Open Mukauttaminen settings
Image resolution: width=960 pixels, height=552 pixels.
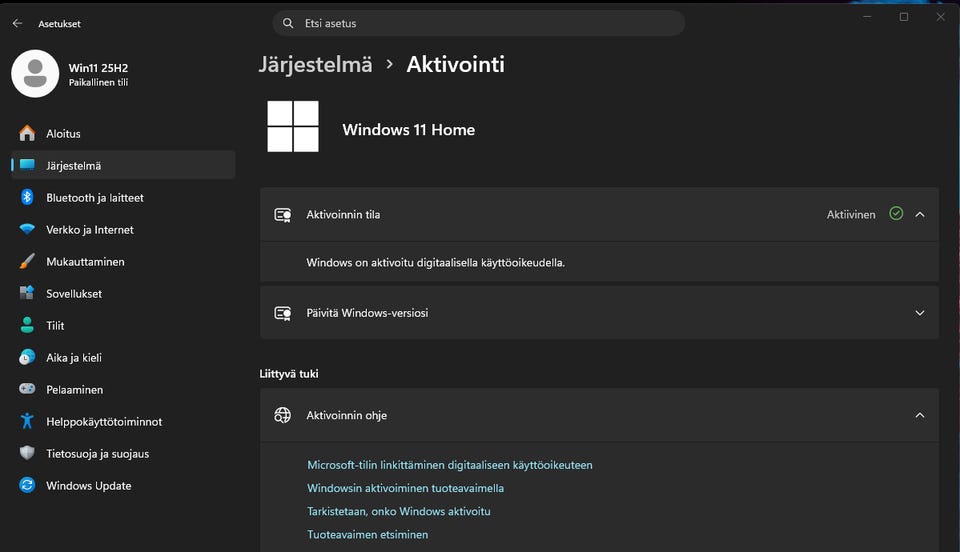(123, 261)
